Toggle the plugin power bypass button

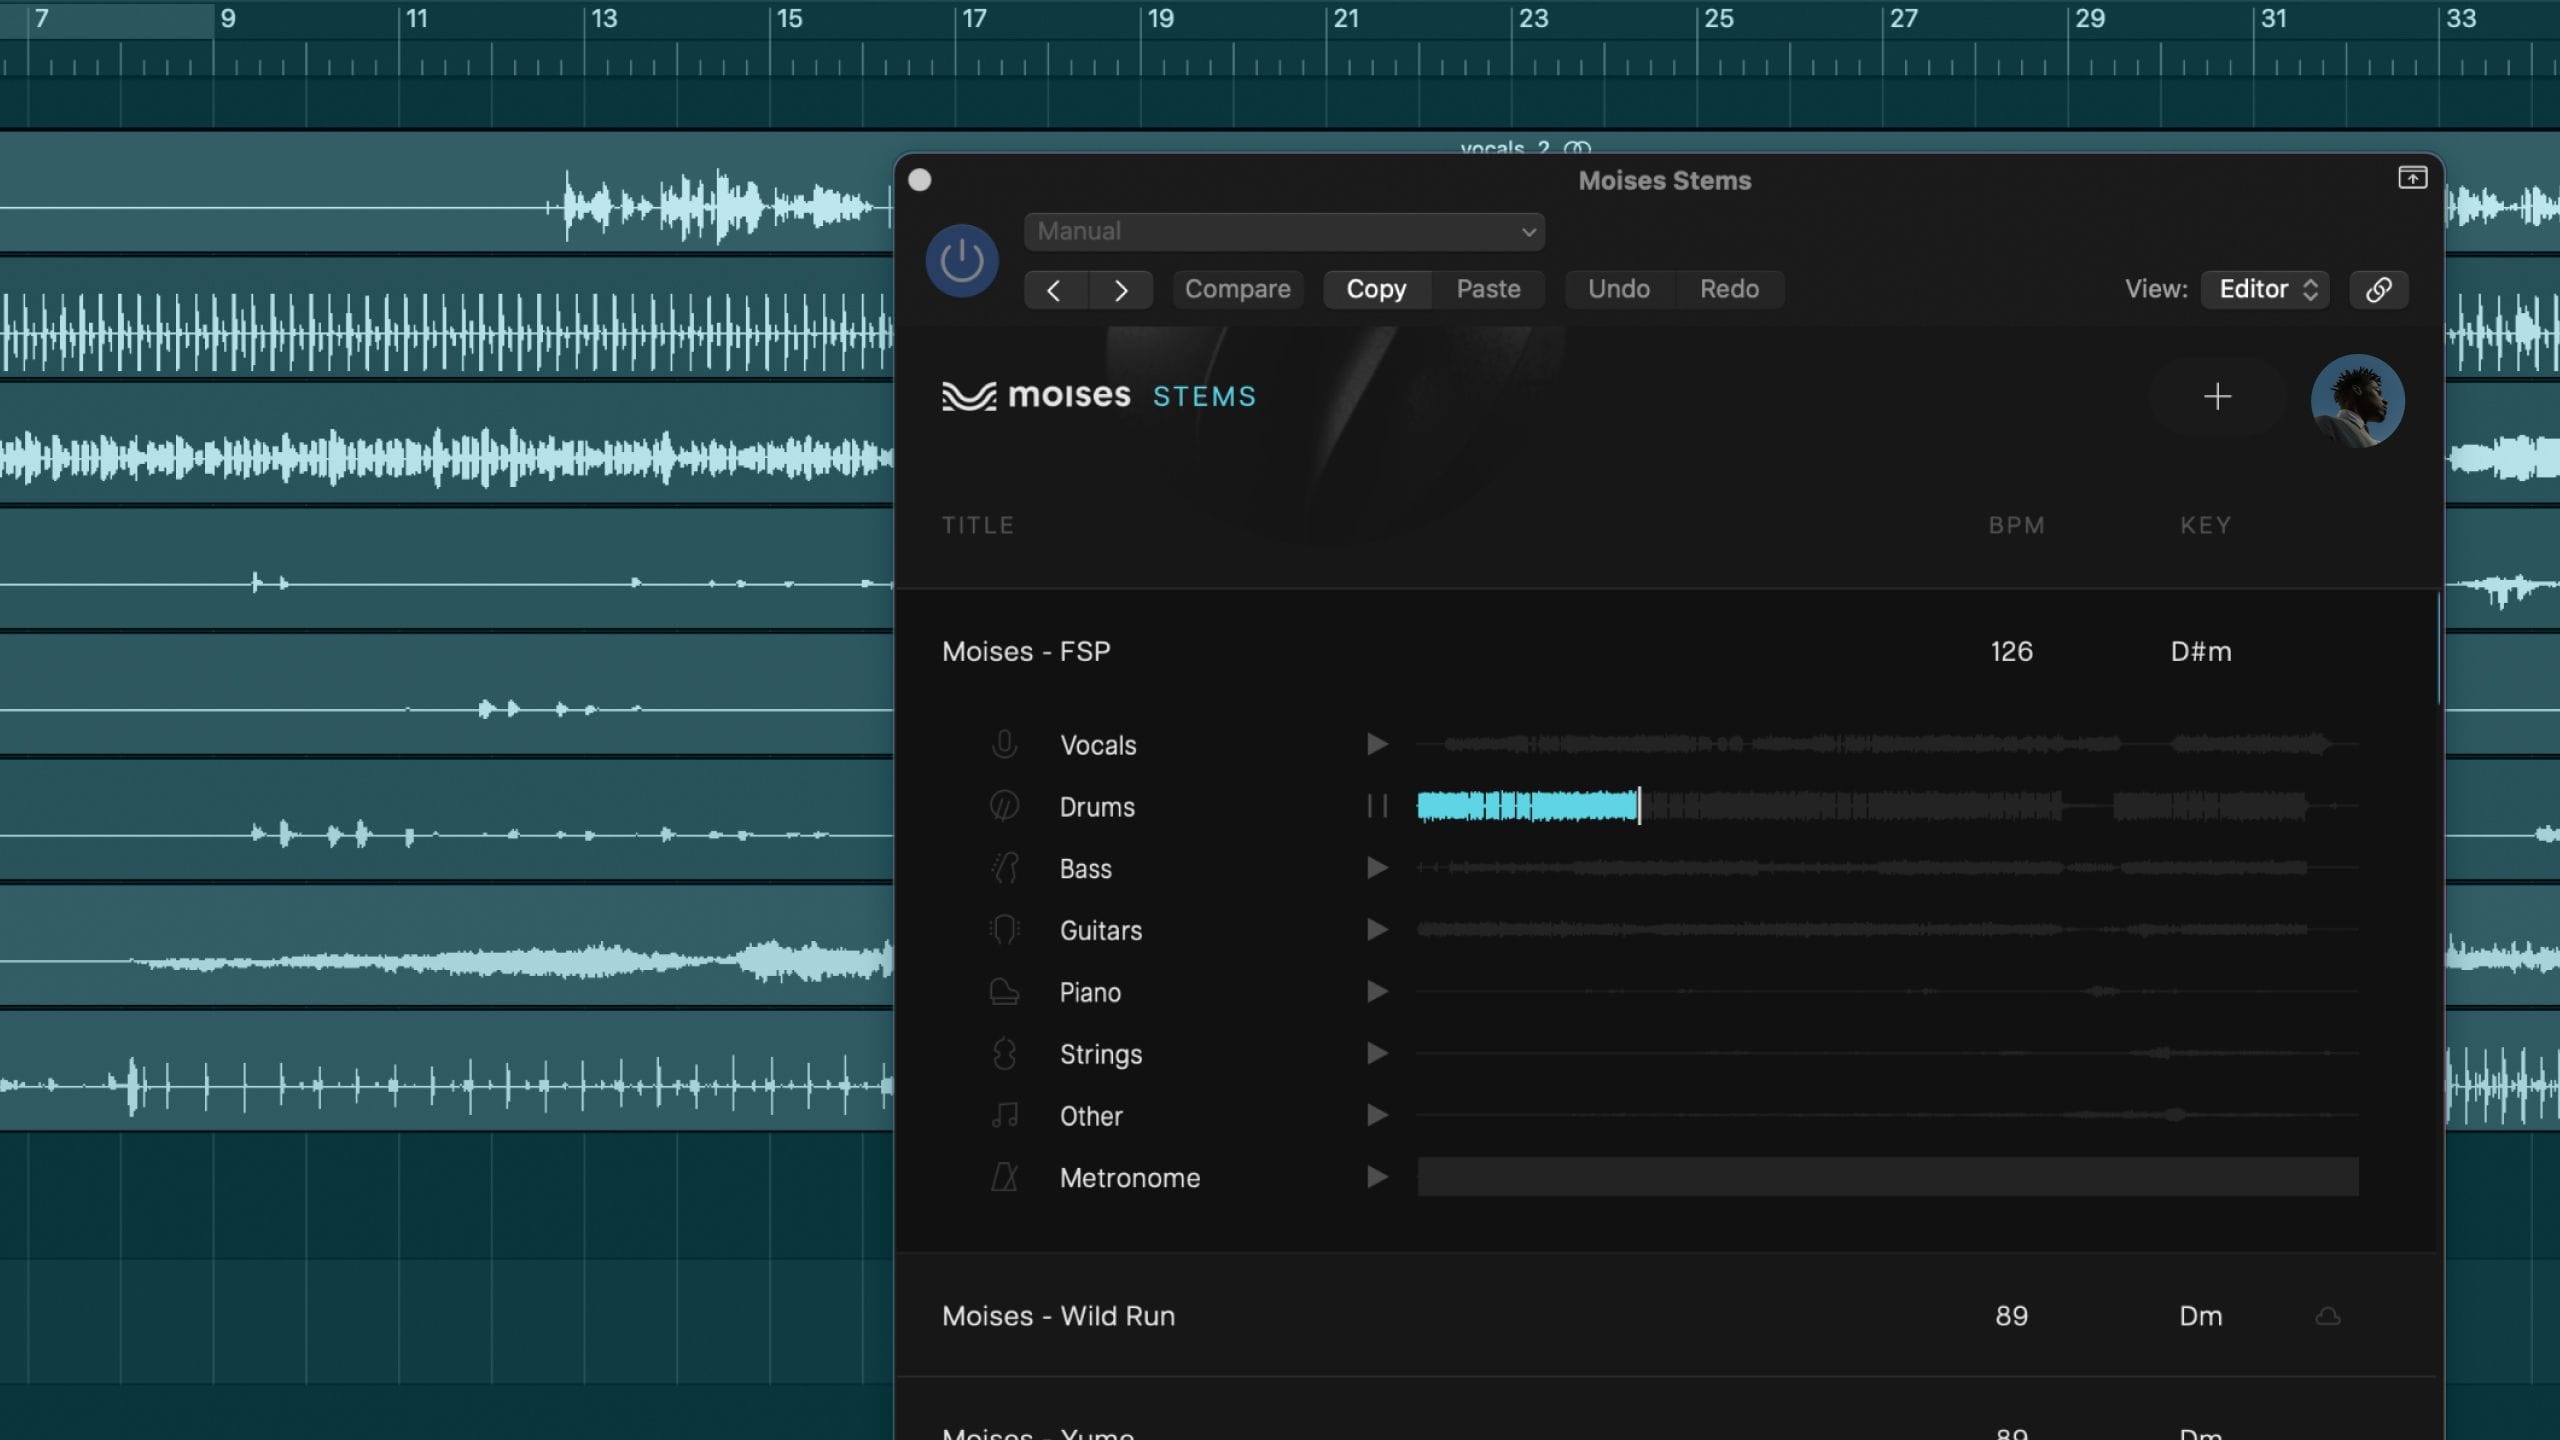click(x=961, y=261)
